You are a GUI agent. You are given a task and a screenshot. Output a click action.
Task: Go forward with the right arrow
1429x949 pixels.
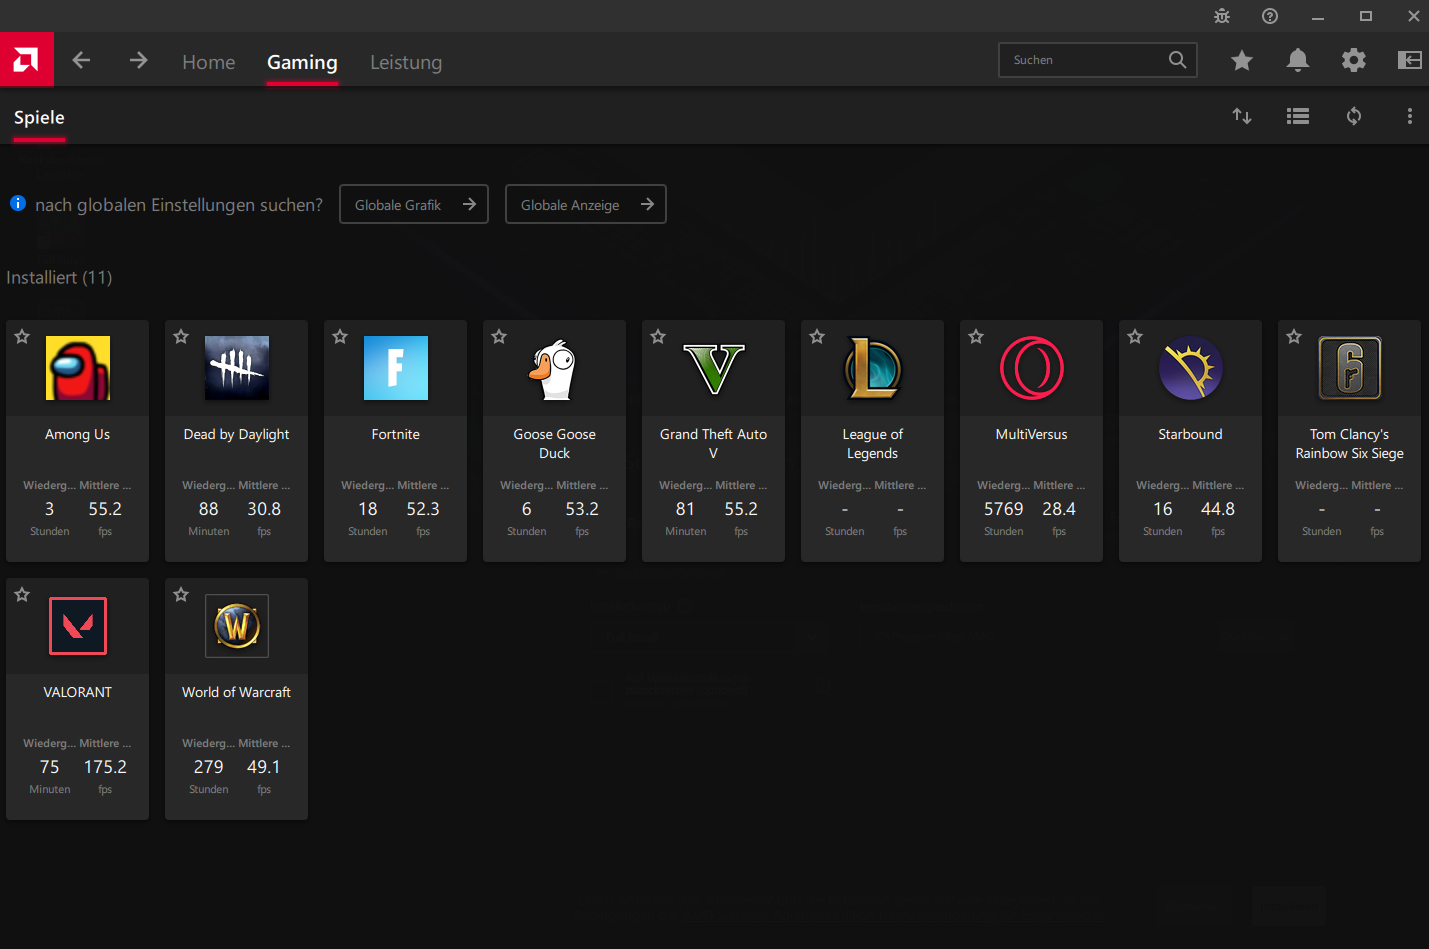click(x=138, y=60)
